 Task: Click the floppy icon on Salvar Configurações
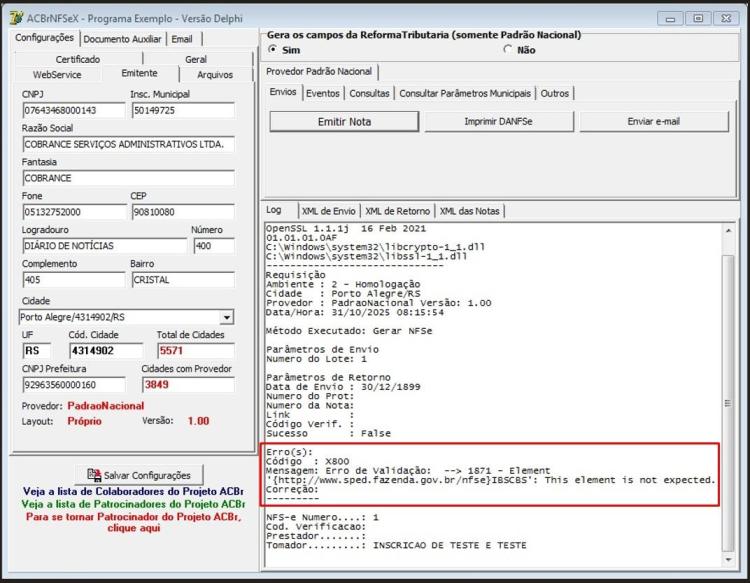(94, 474)
